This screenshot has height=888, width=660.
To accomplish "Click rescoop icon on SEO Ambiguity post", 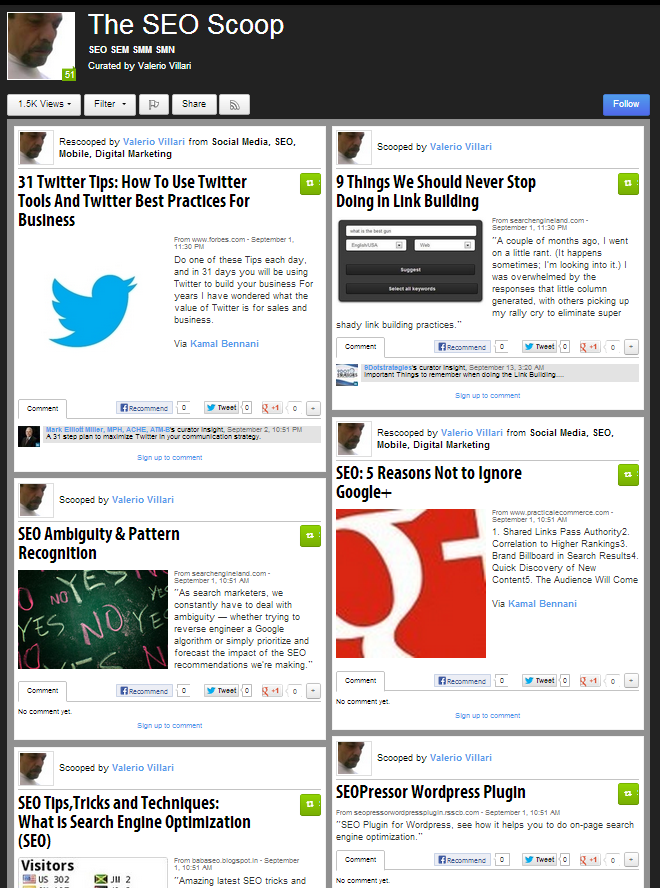I will coord(310,536).
